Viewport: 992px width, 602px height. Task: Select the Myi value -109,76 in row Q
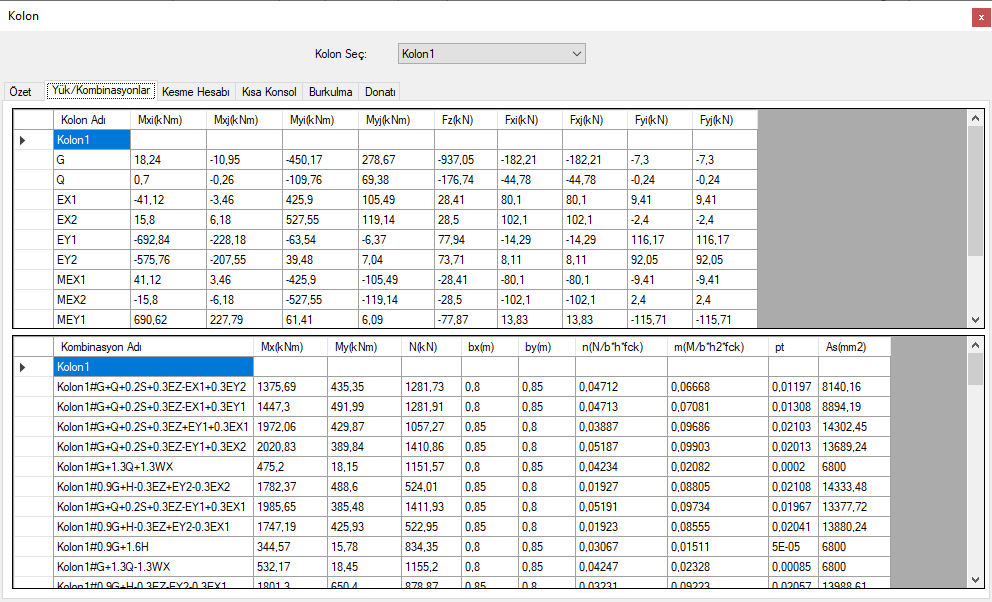(320, 180)
